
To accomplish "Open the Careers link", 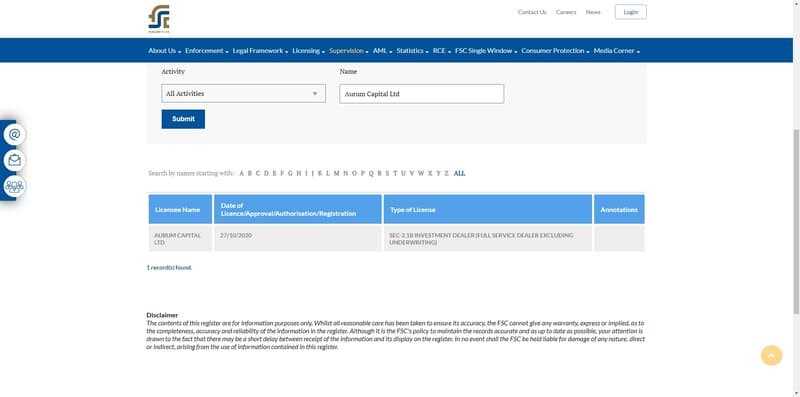I will coord(566,12).
